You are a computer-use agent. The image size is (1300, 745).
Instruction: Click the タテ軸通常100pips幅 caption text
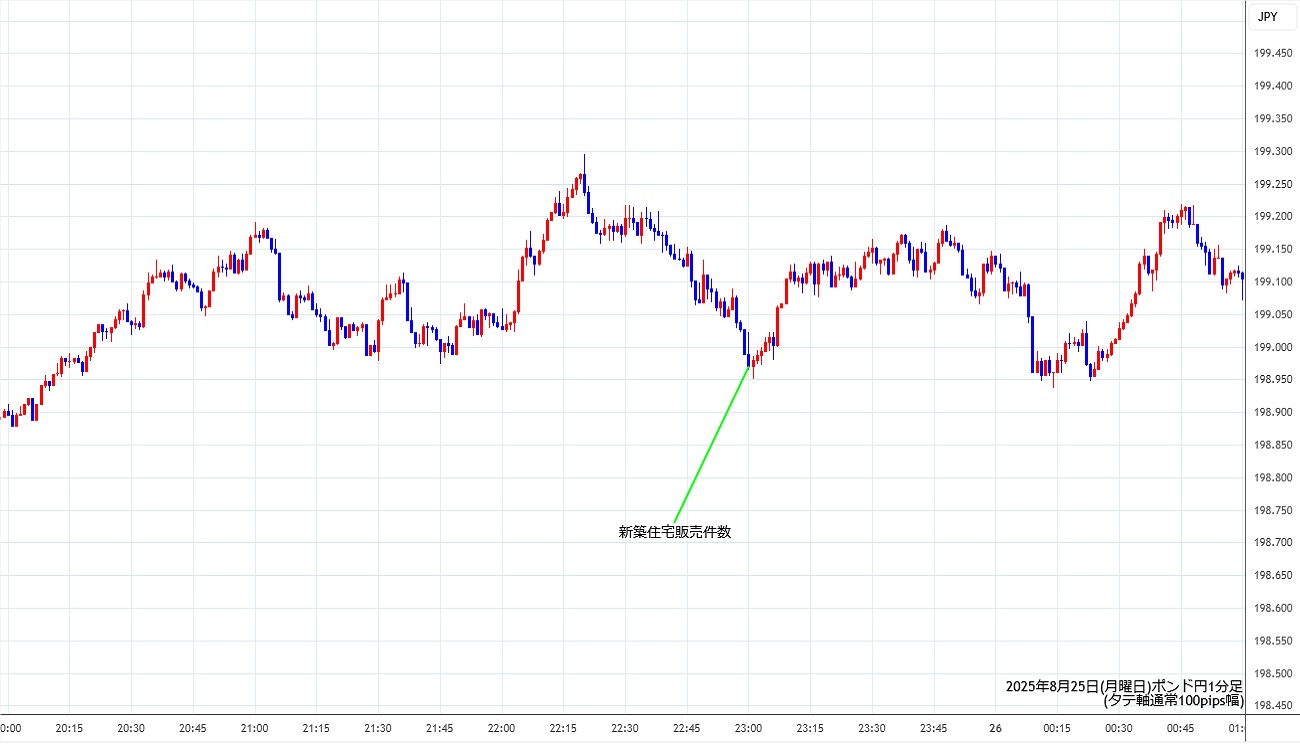1173,701
